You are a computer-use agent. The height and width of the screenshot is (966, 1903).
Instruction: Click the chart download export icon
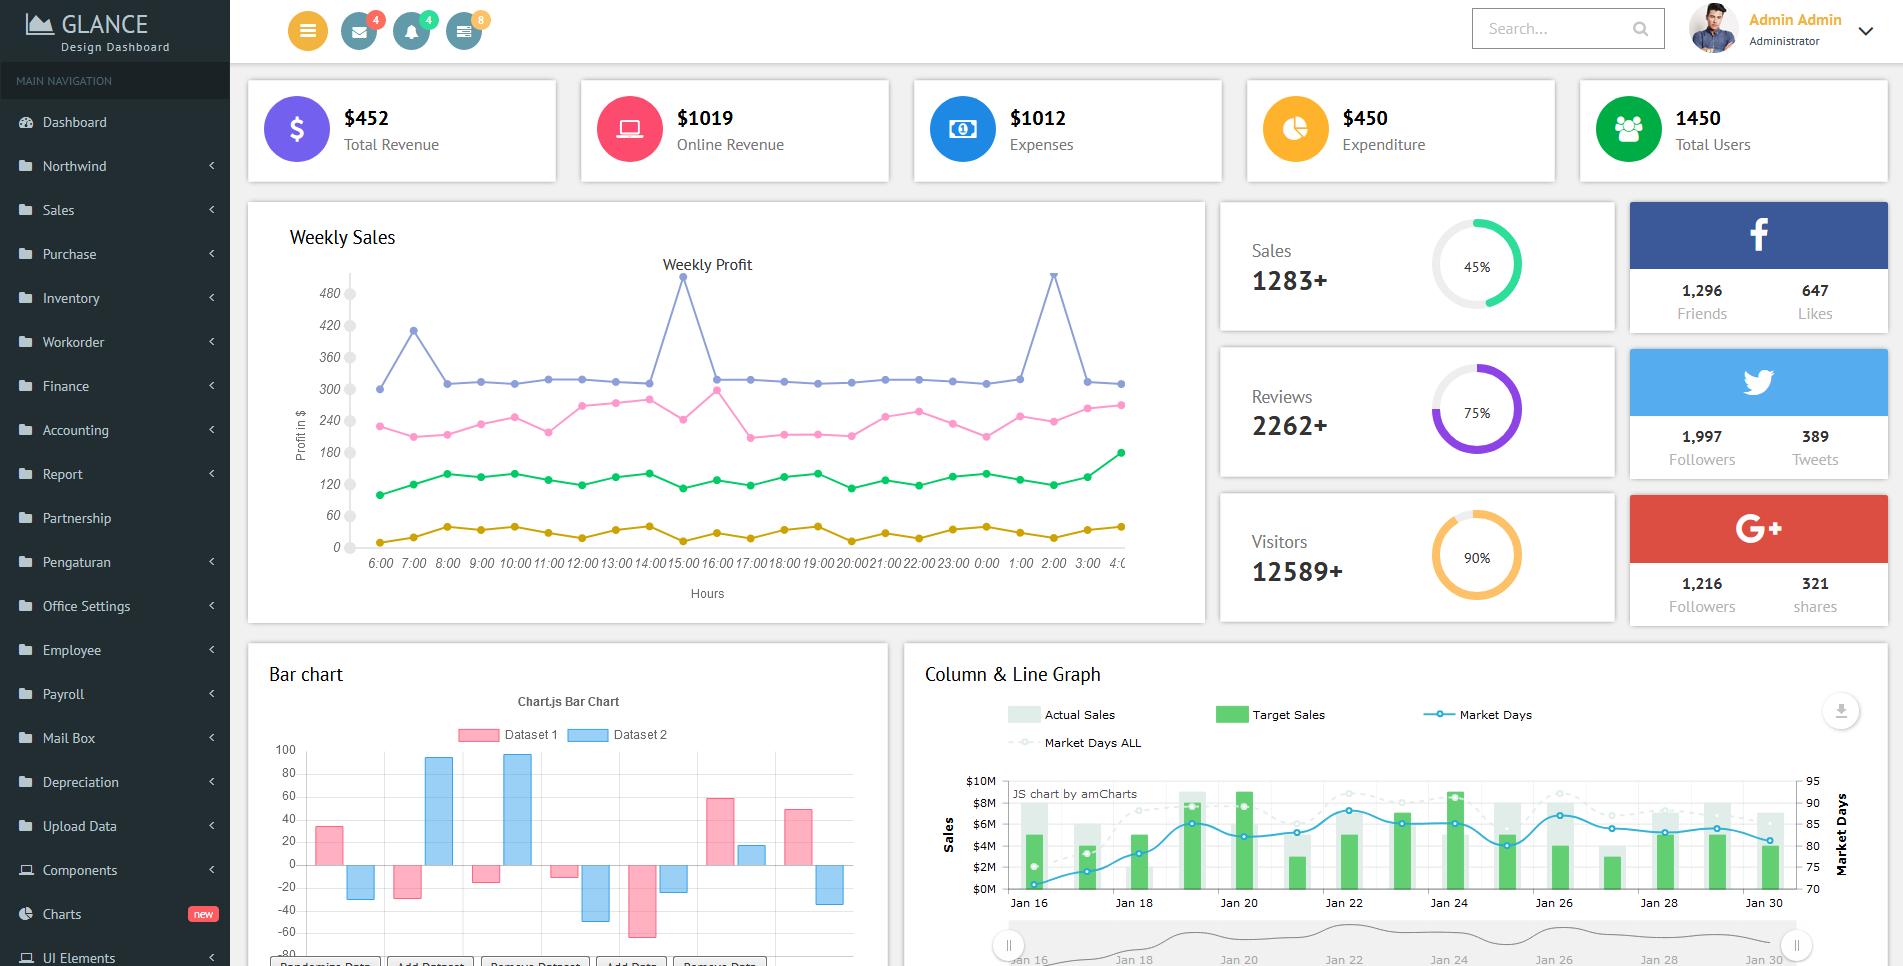click(1840, 711)
